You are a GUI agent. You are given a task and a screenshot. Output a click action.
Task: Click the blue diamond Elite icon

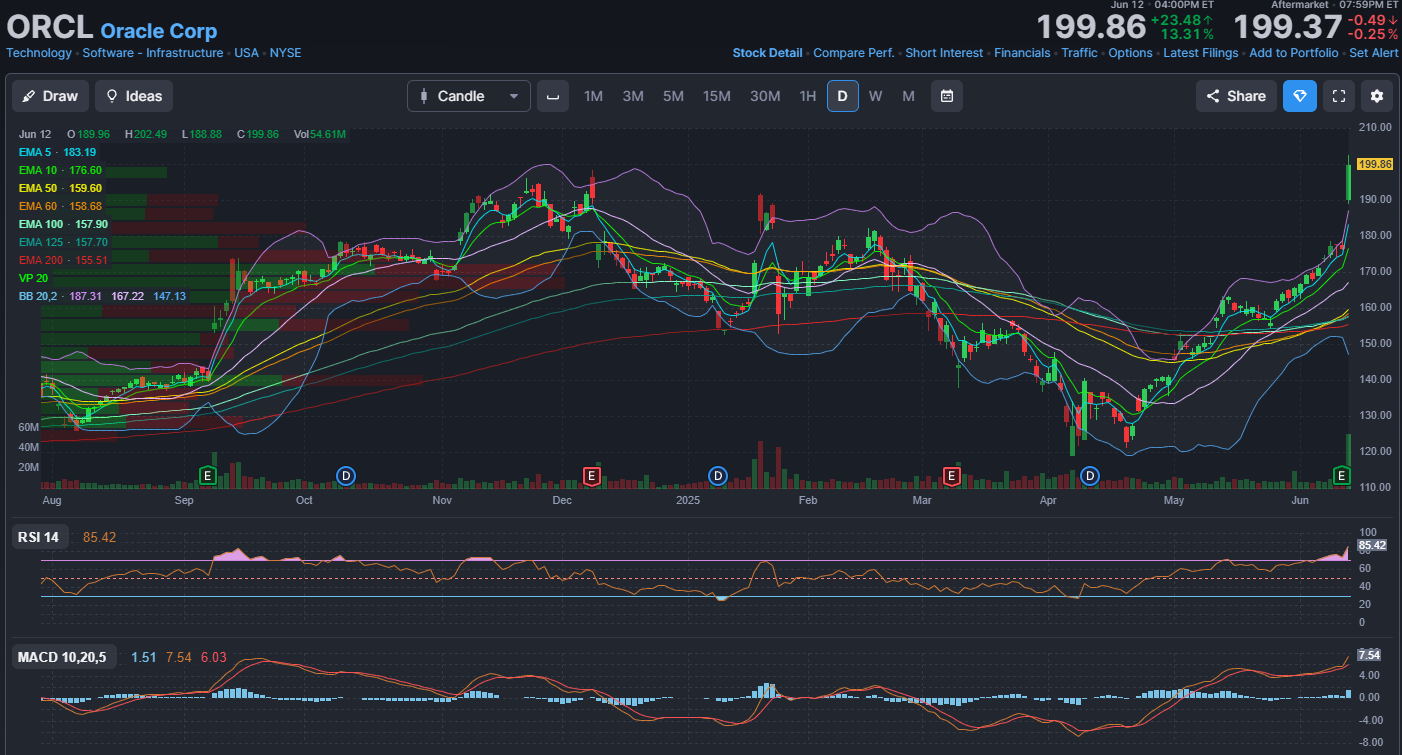[x=1300, y=96]
